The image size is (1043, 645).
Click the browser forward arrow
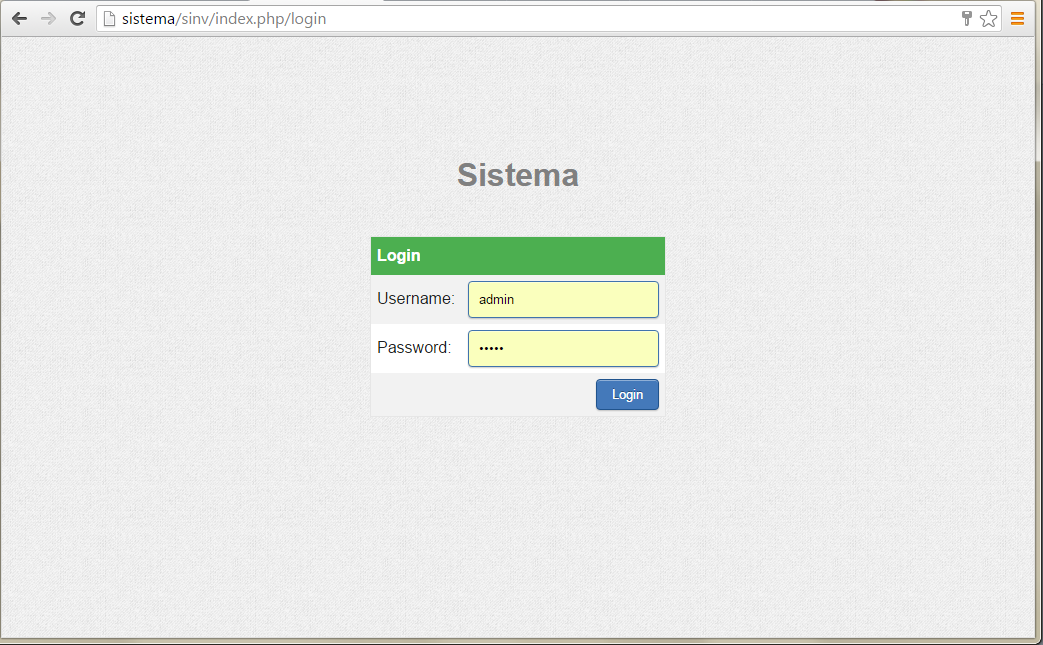[47, 18]
